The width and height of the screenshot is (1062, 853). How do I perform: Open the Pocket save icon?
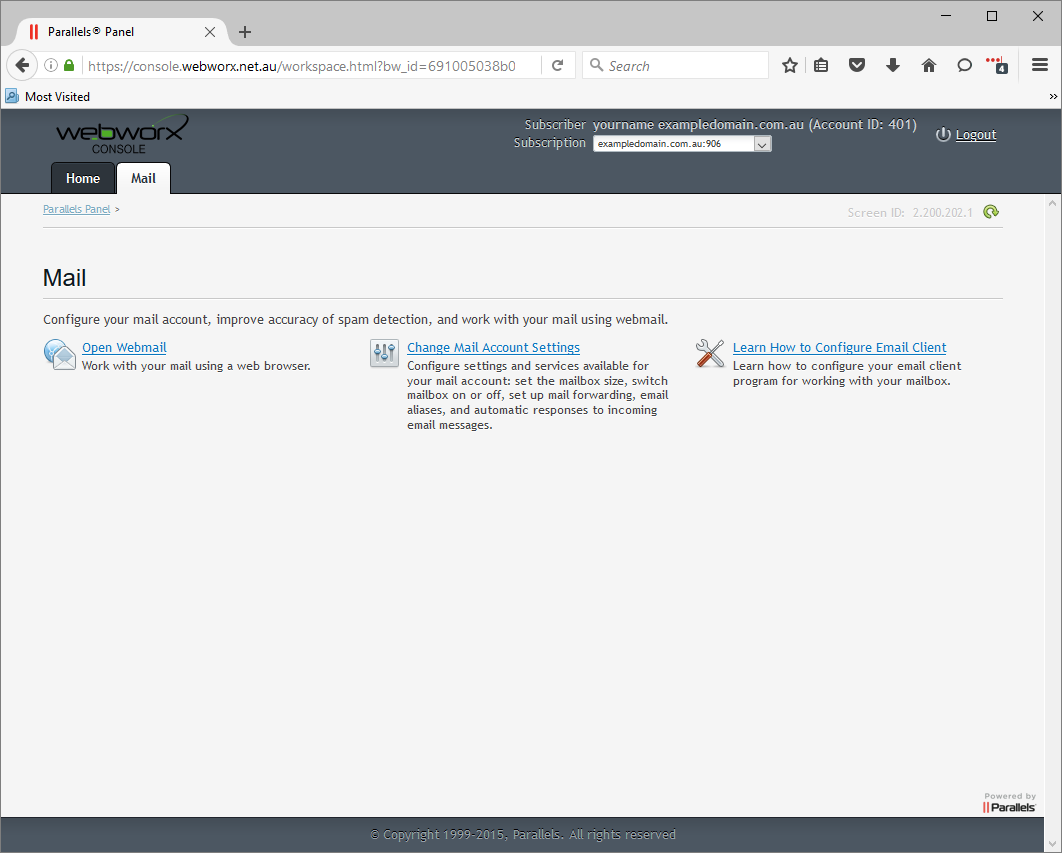[857, 66]
